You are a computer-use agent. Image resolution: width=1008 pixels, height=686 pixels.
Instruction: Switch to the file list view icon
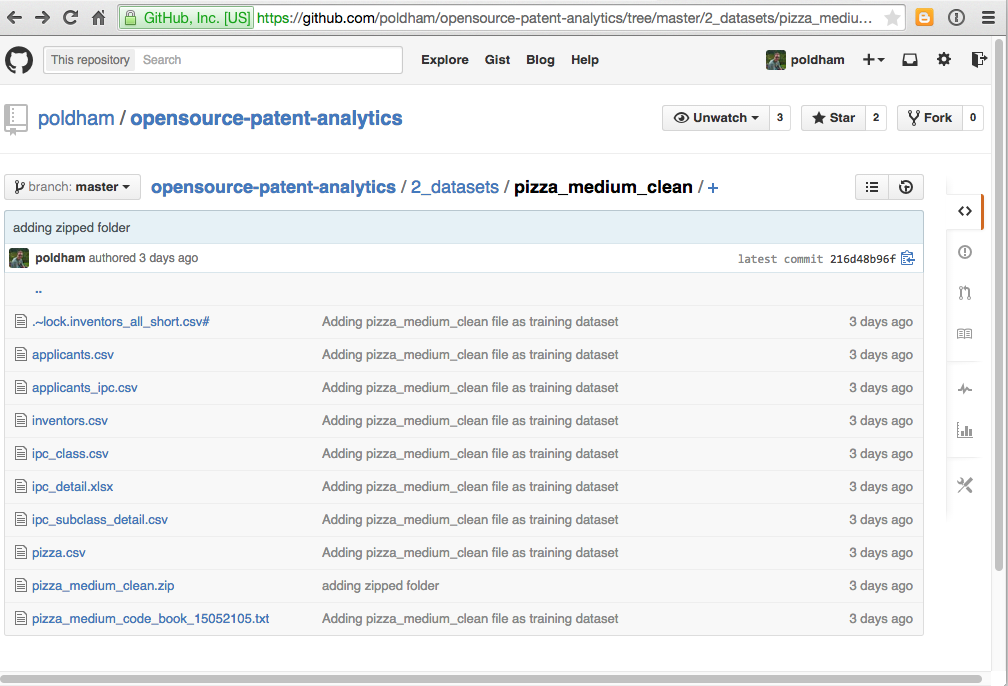click(x=872, y=187)
